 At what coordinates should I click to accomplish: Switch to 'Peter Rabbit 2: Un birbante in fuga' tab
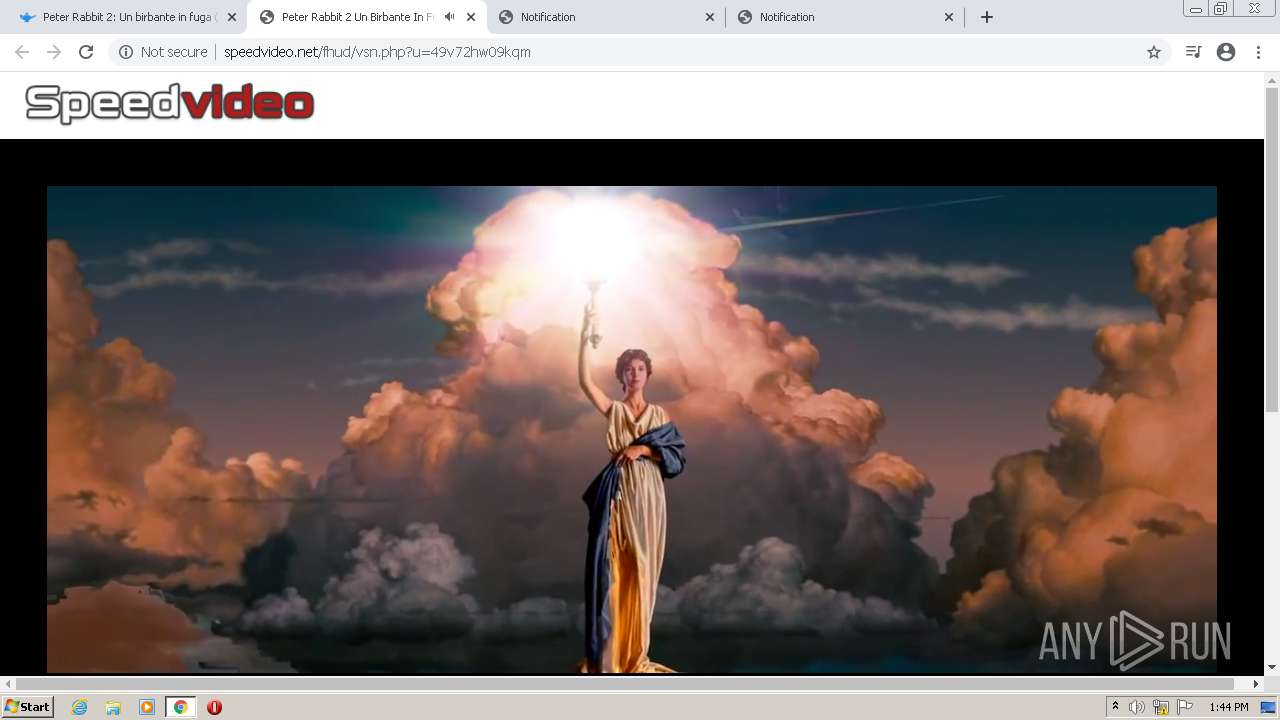point(130,17)
